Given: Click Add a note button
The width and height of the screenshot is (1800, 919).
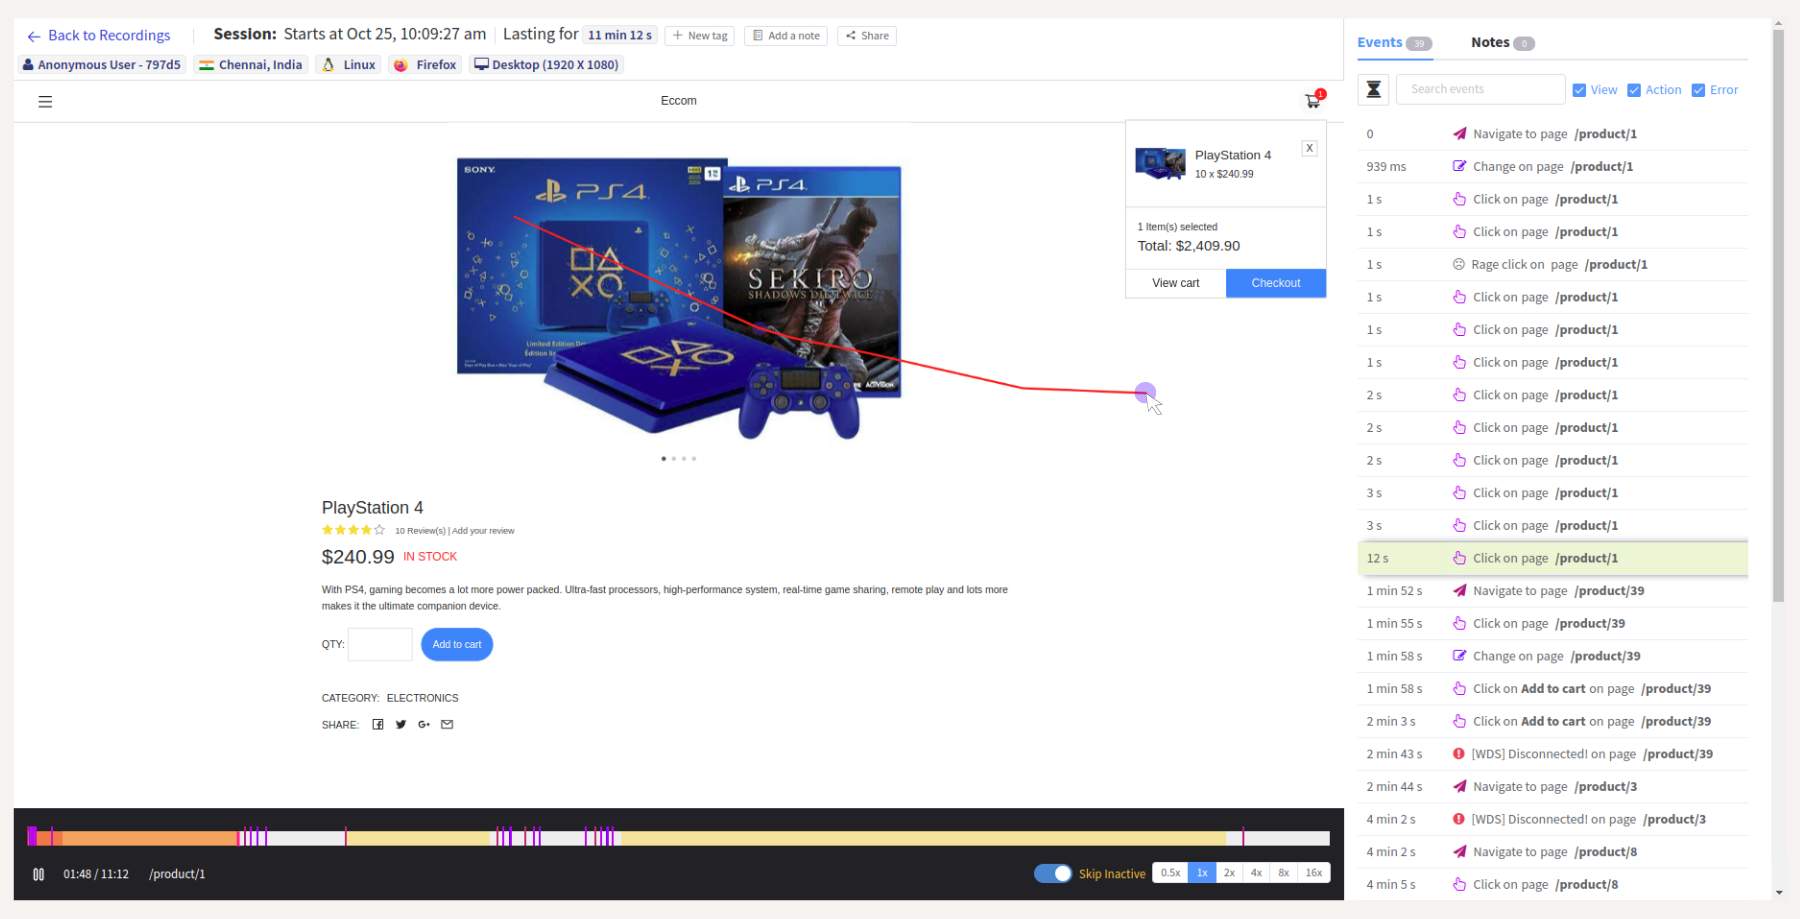Looking at the screenshot, I should (x=786, y=36).
